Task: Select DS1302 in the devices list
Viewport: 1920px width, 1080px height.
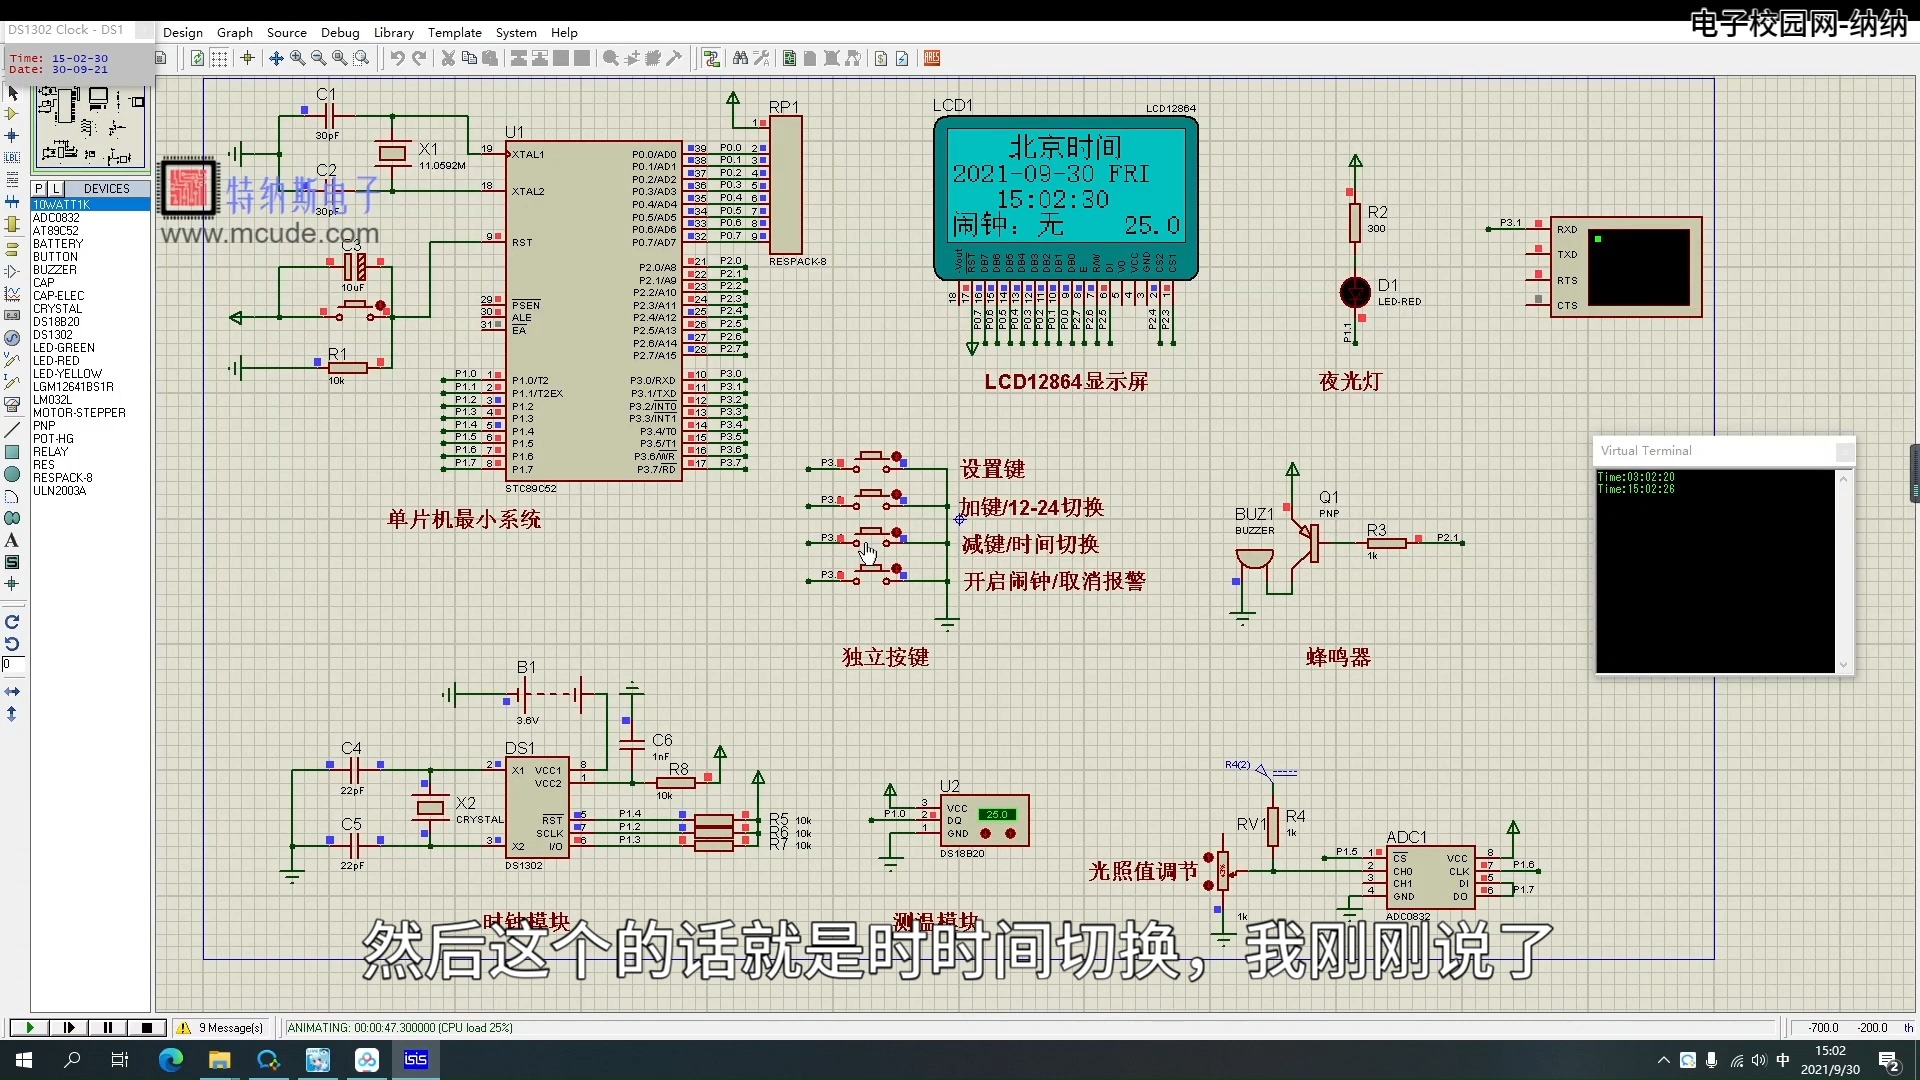Action: (52, 335)
